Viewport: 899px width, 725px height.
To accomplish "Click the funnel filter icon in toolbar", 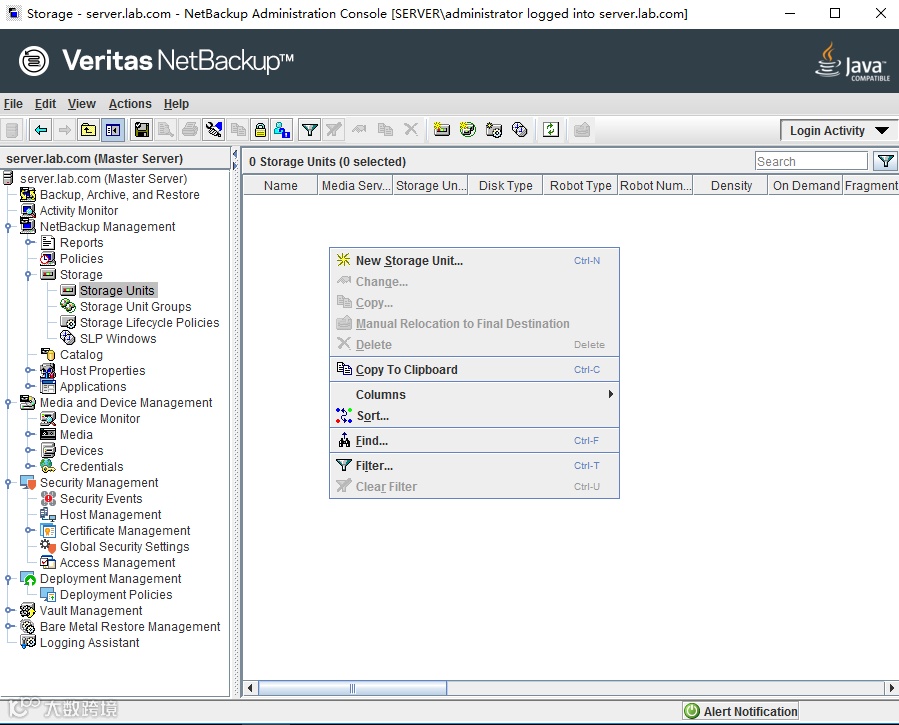I will [310, 130].
